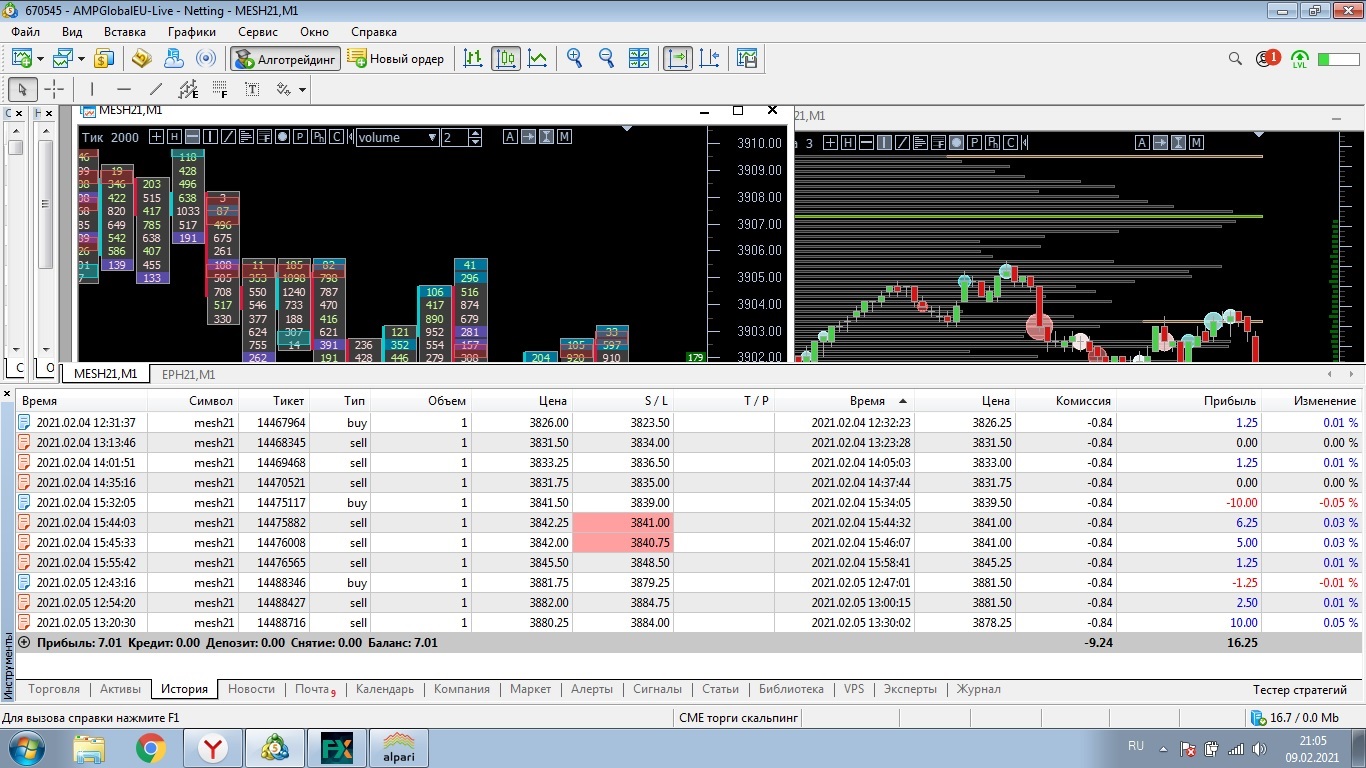Toggle the M button in MESH21 chart
This screenshot has height=768, width=1366.
point(565,137)
